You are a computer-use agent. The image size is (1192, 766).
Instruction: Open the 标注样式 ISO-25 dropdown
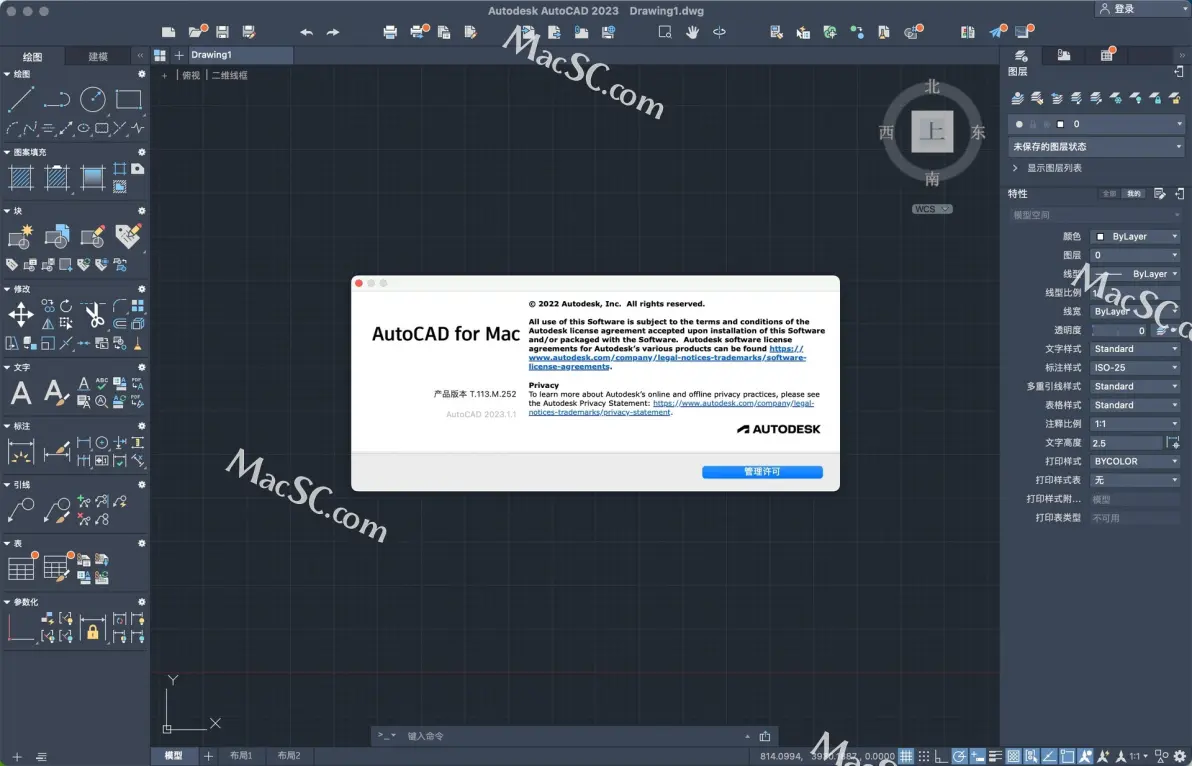(1135, 368)
